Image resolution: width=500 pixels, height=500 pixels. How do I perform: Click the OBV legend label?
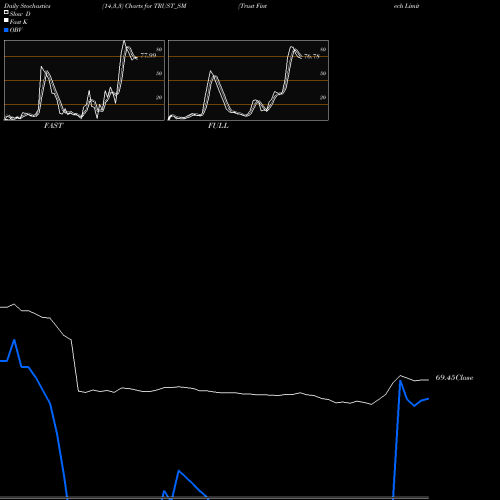(x=16, y=30)
